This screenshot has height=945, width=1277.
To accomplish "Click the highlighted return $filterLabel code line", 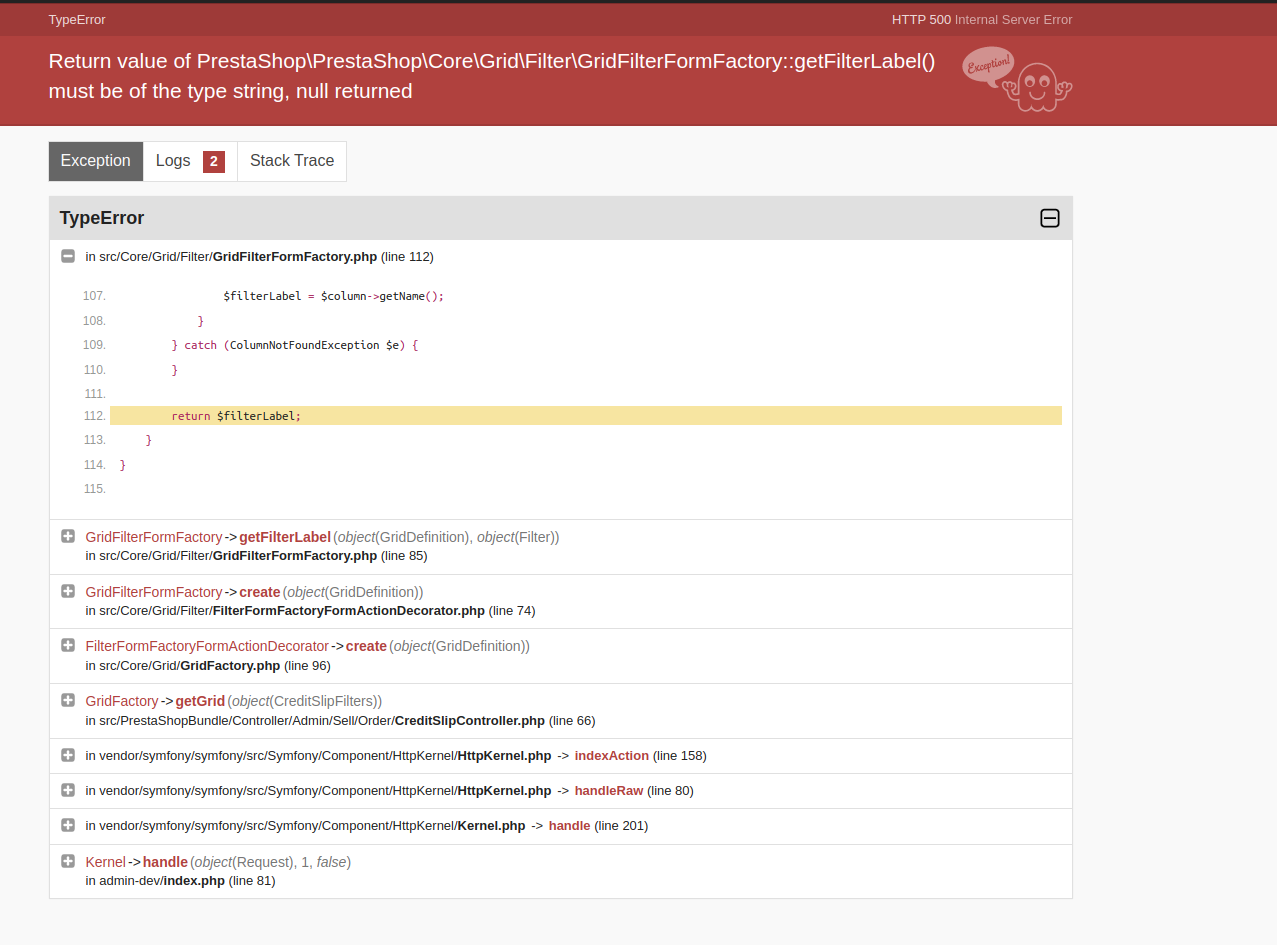I will pos(586,416).
